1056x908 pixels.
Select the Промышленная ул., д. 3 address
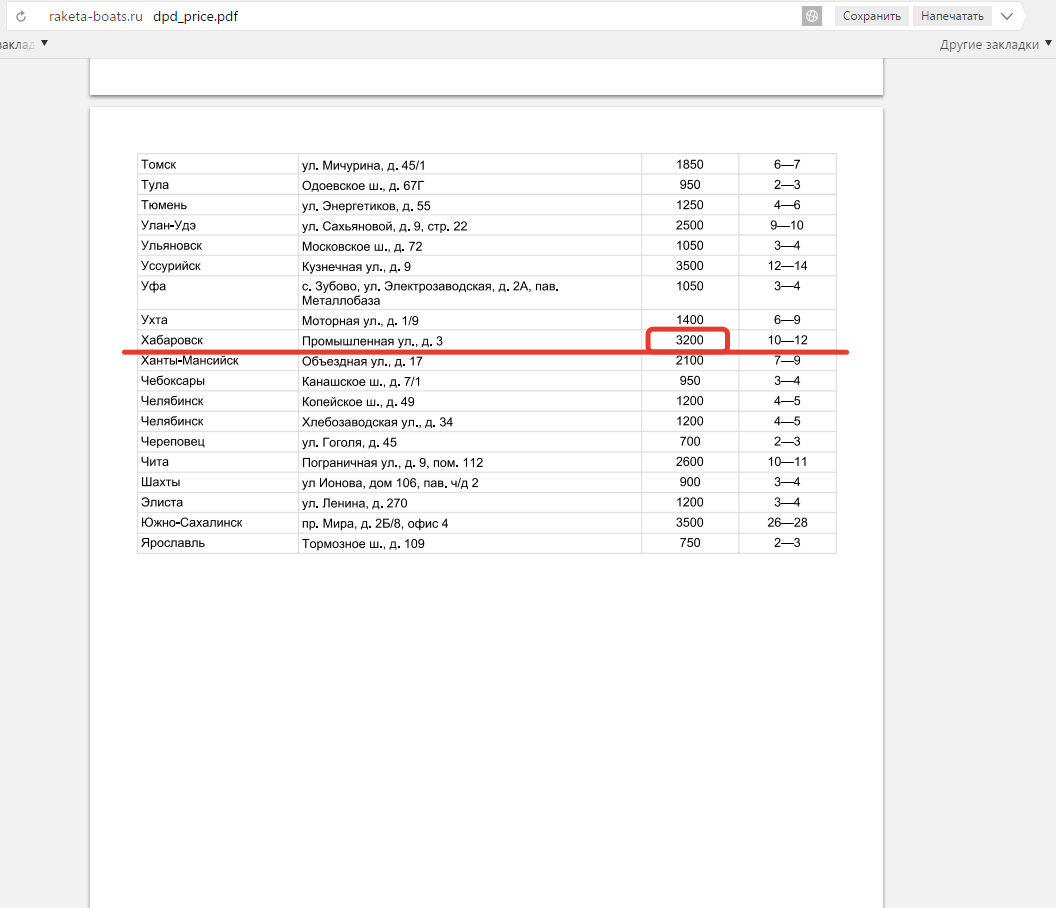click(372, 342)
